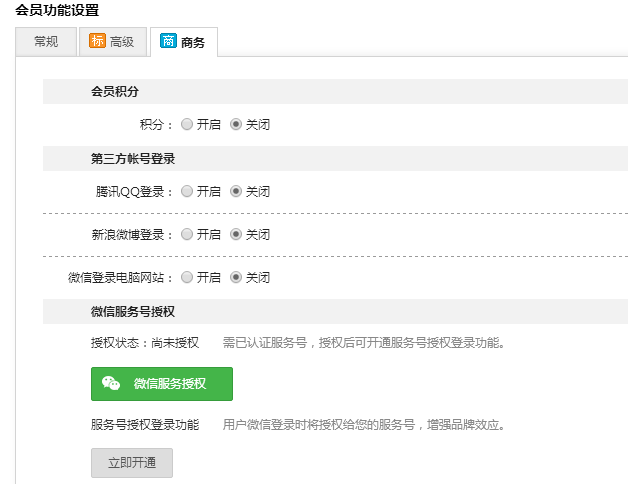Click the green 微信服务授权 button
This screenshot has height=484, width=628.
pos(162,384)
